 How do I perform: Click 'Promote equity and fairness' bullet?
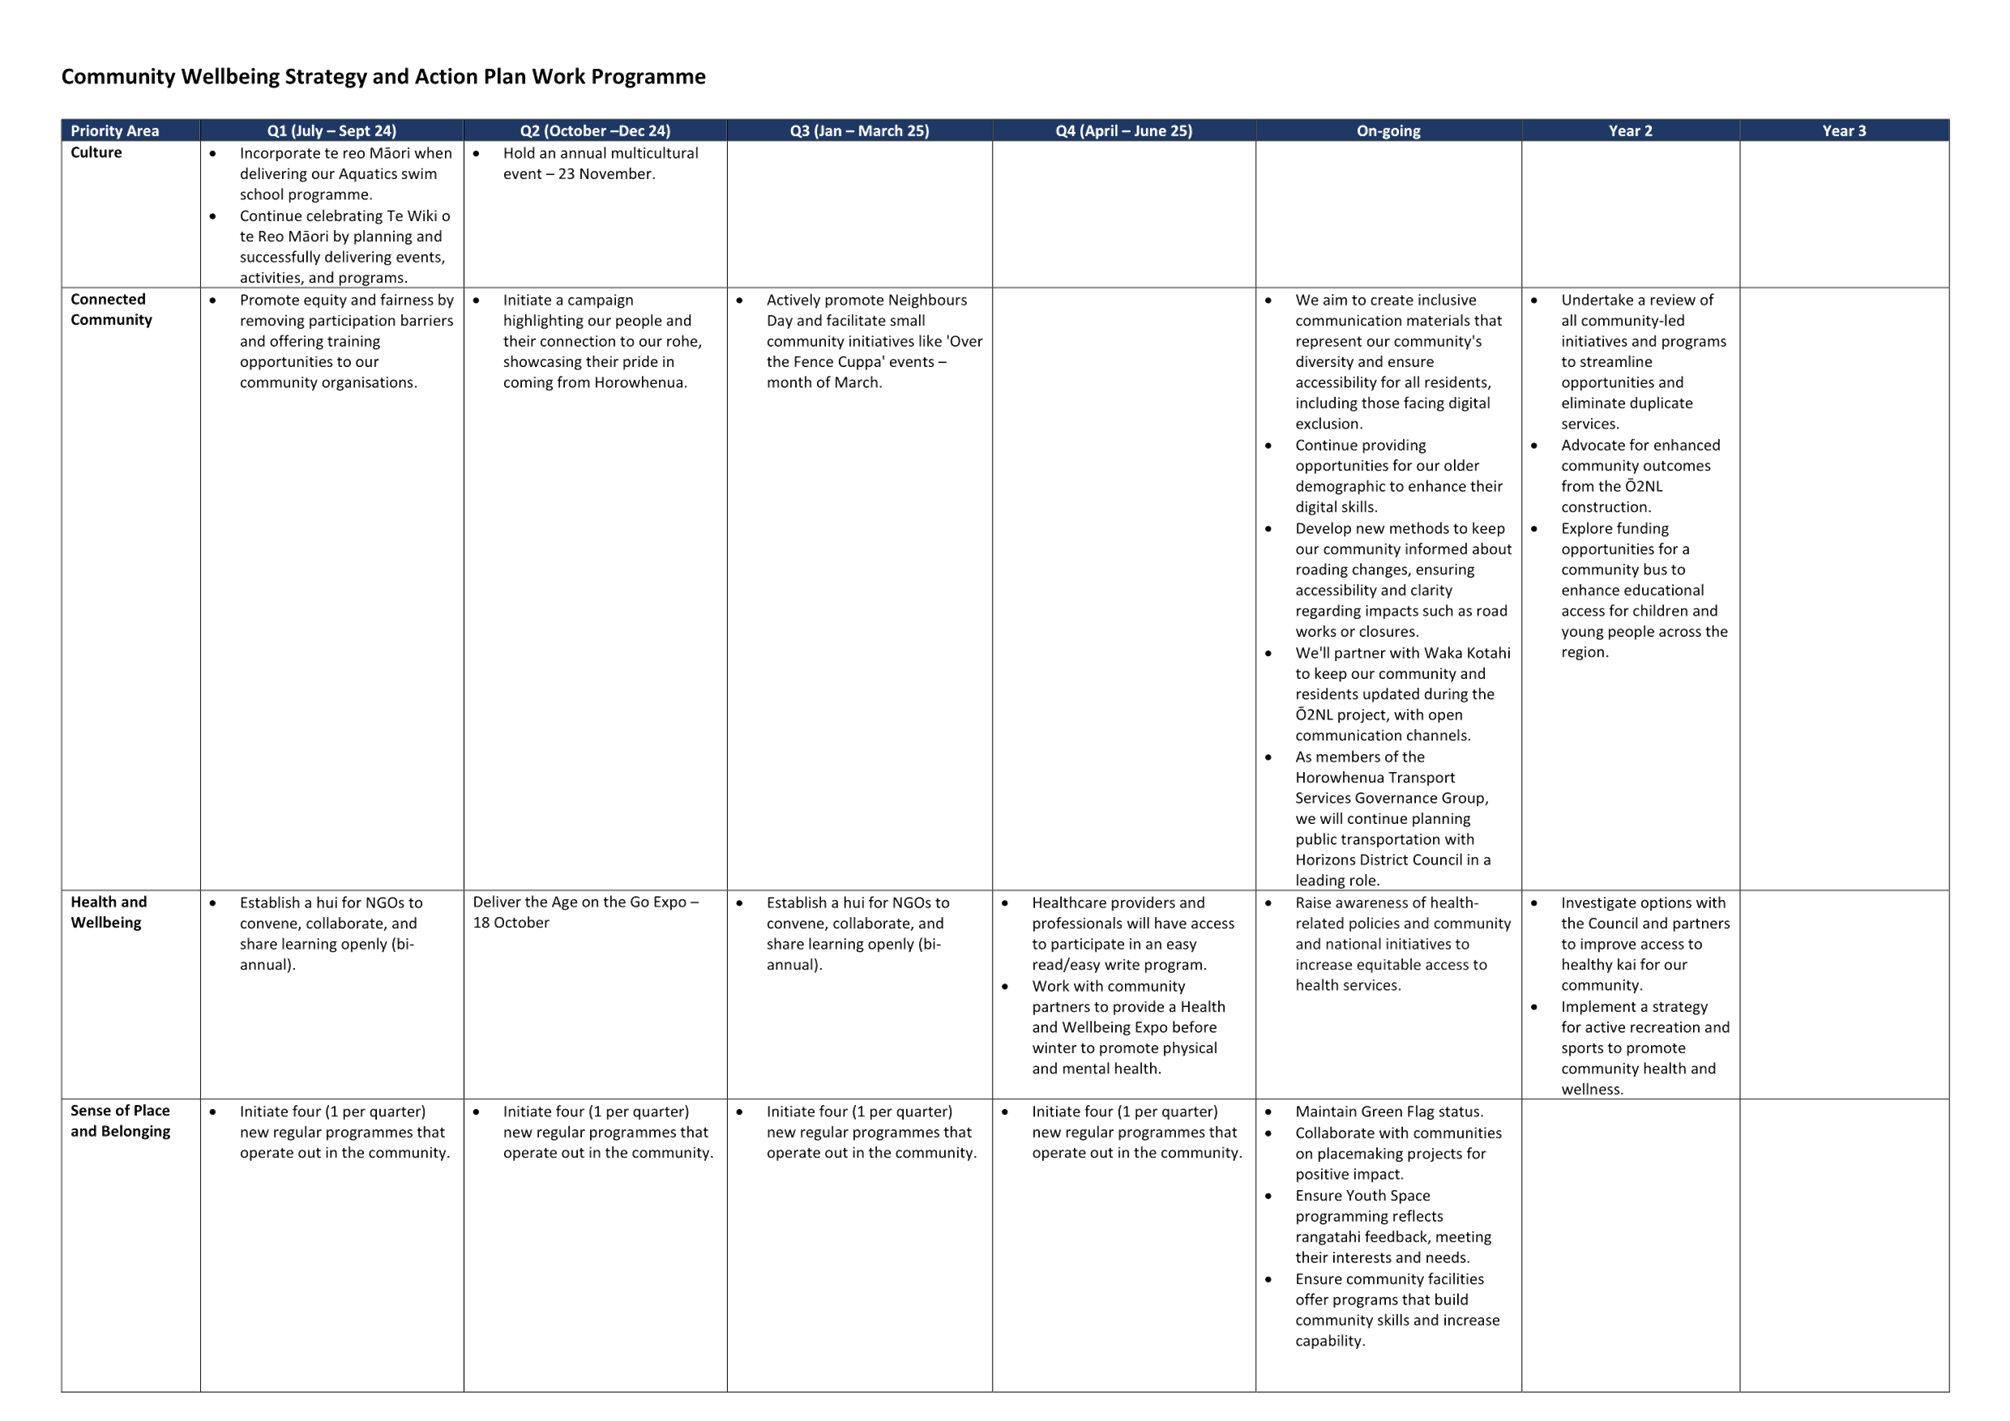tap(347, 341)
